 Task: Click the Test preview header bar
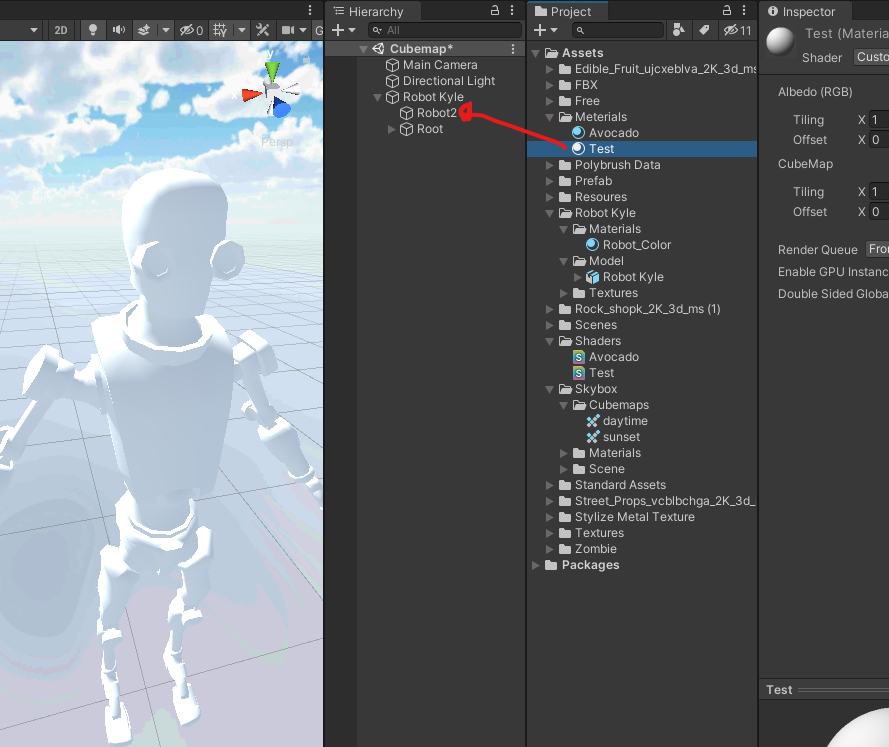[824, 690]
